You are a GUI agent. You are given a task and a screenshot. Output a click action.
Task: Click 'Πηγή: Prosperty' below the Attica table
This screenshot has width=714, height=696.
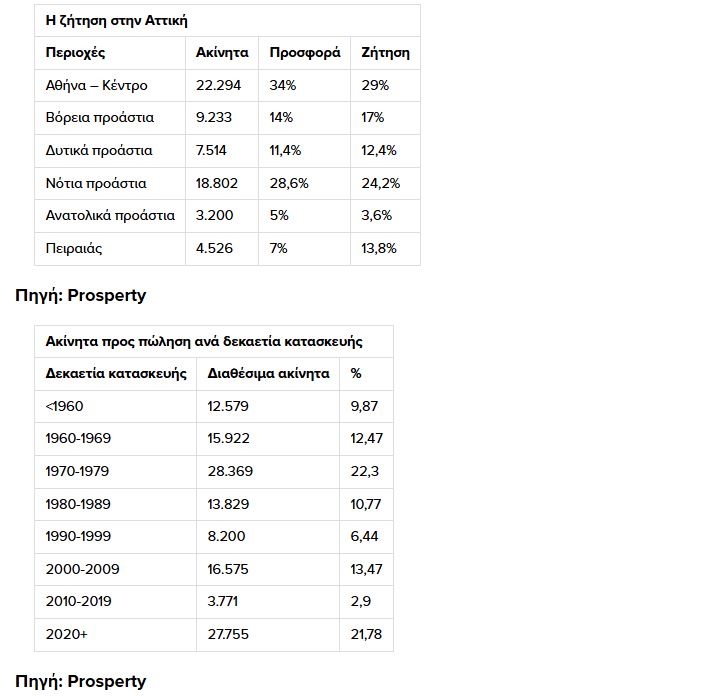pos(81,295)
